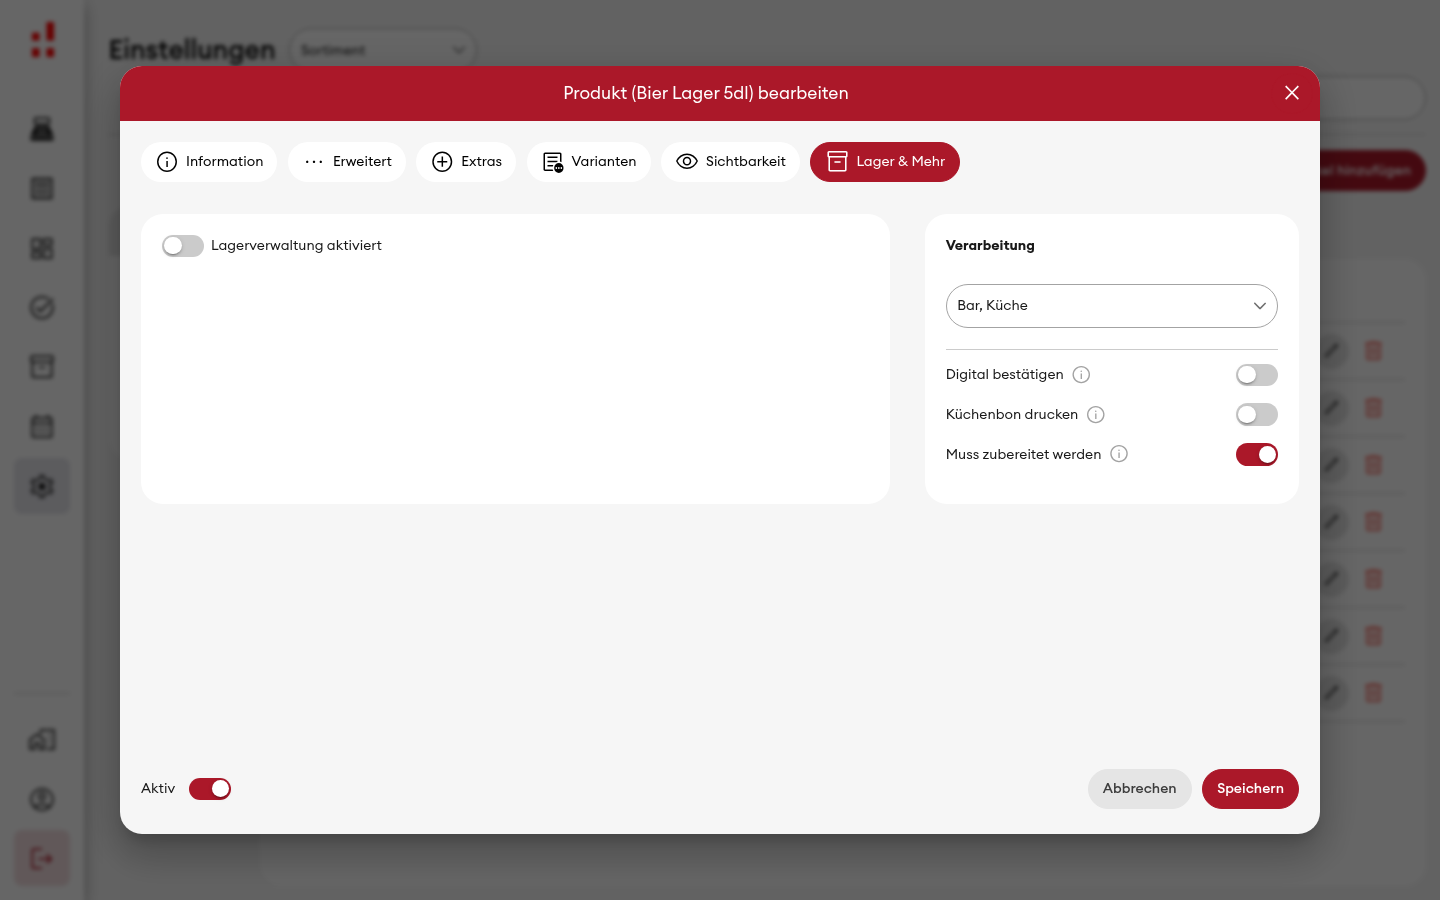Open the calendar icon in sidebar
This screenshot has width=1440, height=900.
(42, 427)
